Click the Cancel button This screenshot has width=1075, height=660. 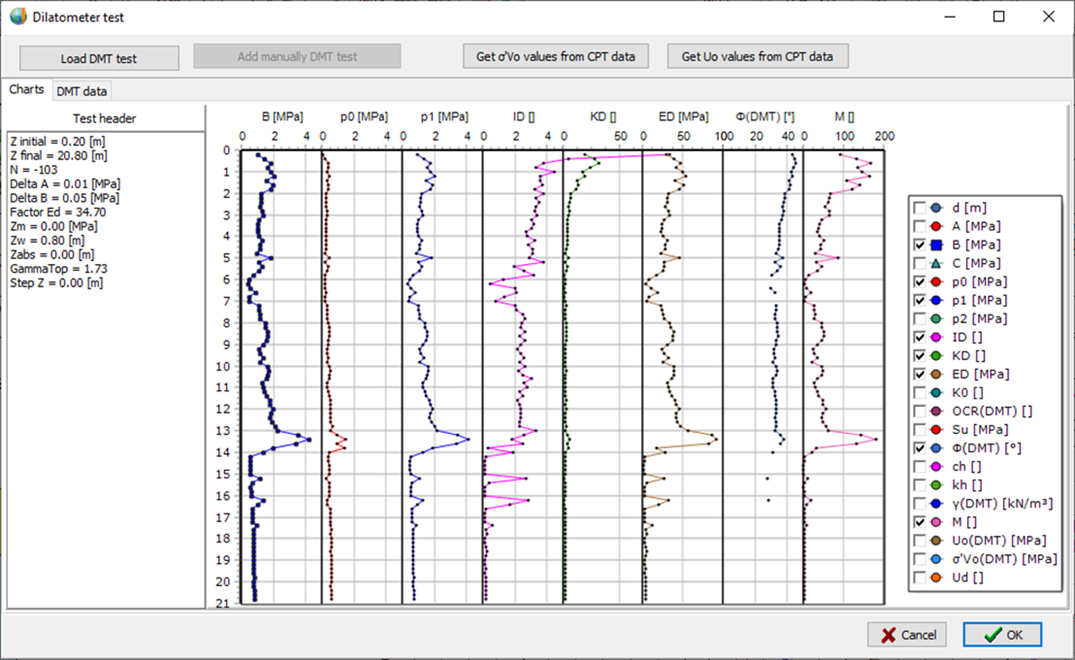pyautogui.click(x=907, y=635)
